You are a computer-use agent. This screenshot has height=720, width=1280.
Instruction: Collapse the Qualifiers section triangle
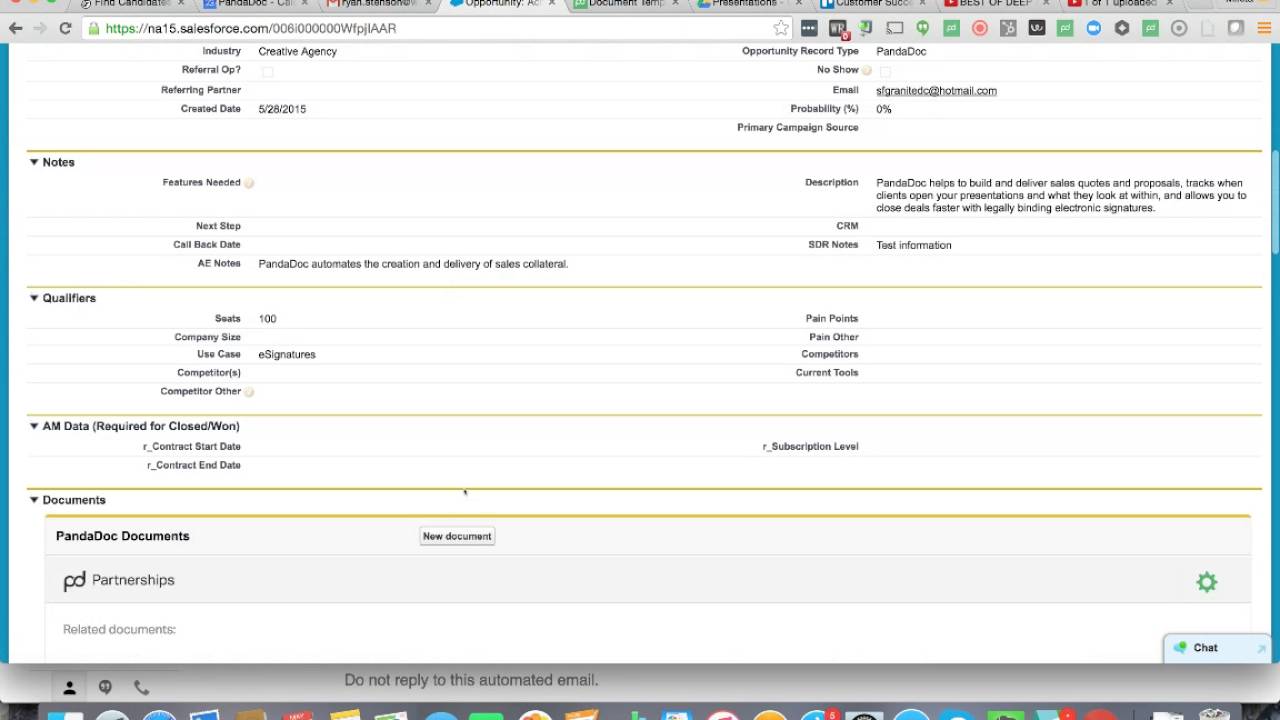point(34,298)
